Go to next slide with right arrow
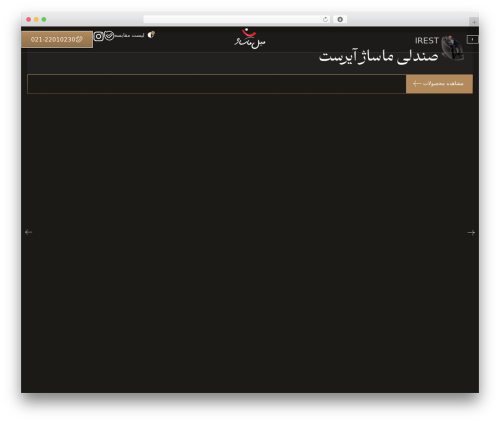The width and height of the screenshot is (500, 423). click(x=471, y=233)
